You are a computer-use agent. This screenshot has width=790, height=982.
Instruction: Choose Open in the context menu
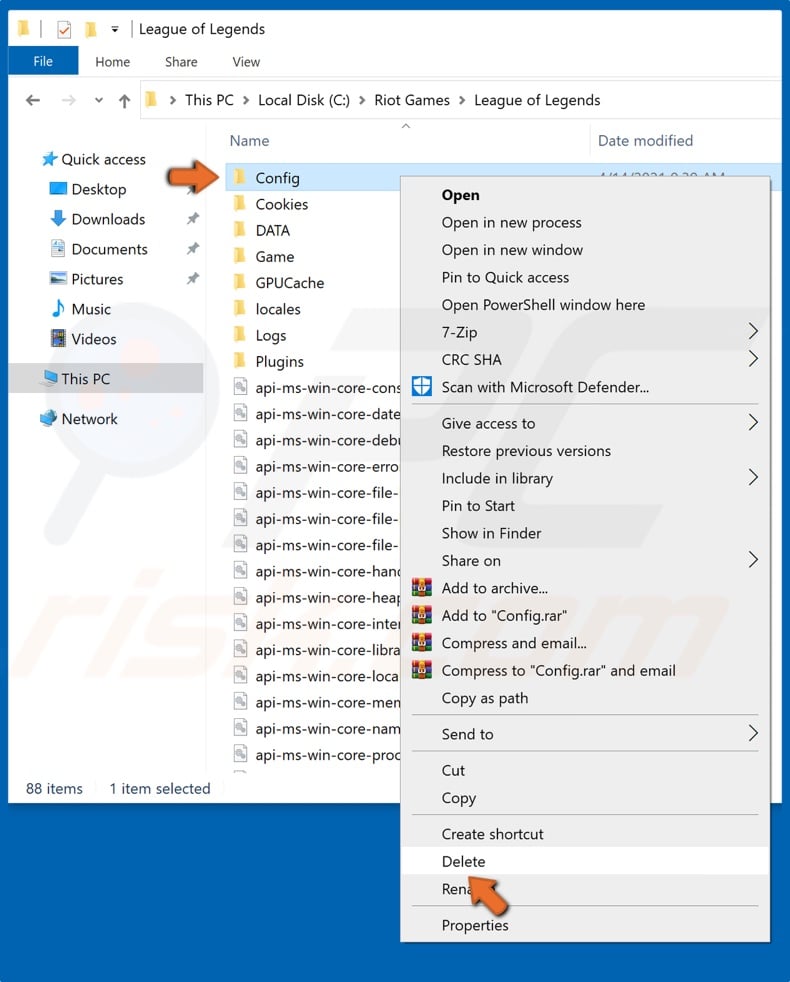[460, 195]
